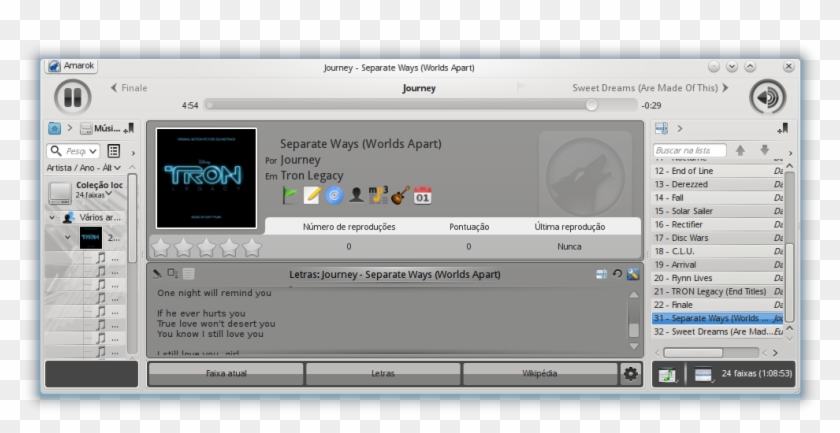Select the TRON album thumbnail in collection tree
840x433 pixels.
pos(91,237)
